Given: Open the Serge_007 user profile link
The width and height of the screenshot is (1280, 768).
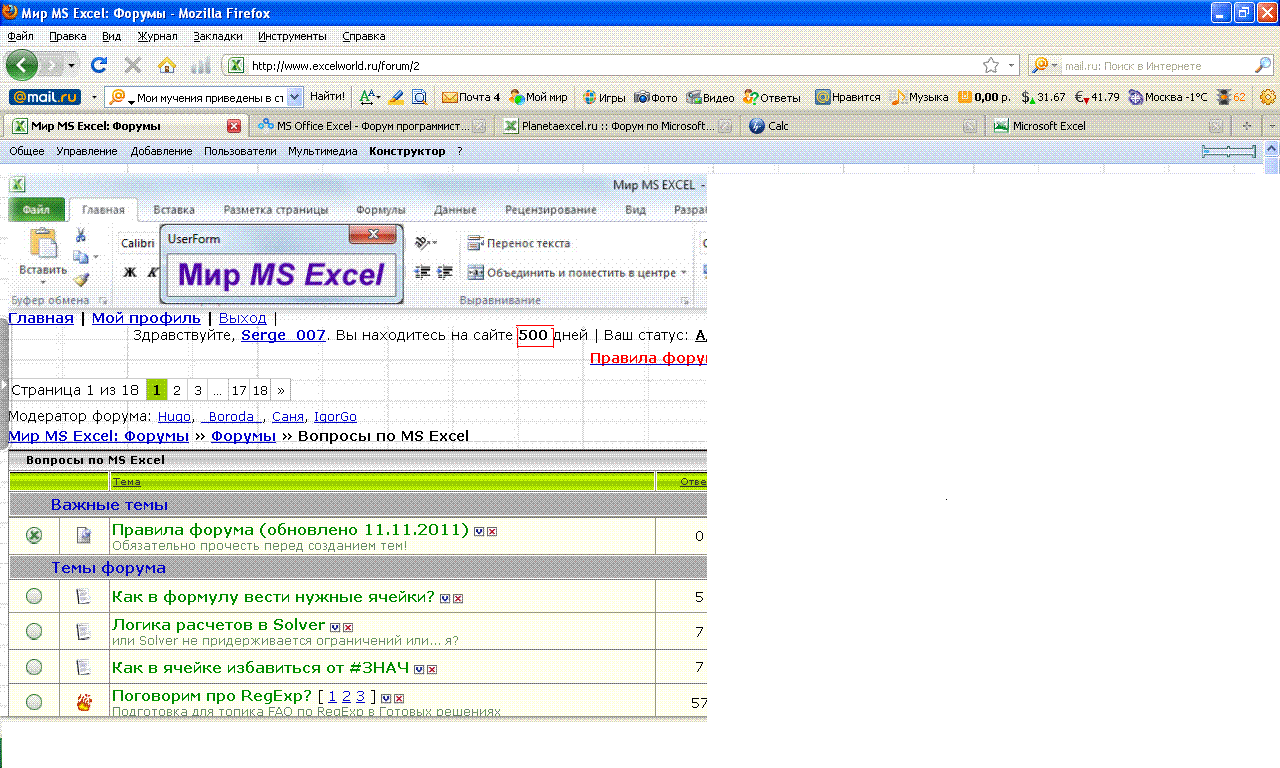Looking at the screenshot, I should (283, 335).
